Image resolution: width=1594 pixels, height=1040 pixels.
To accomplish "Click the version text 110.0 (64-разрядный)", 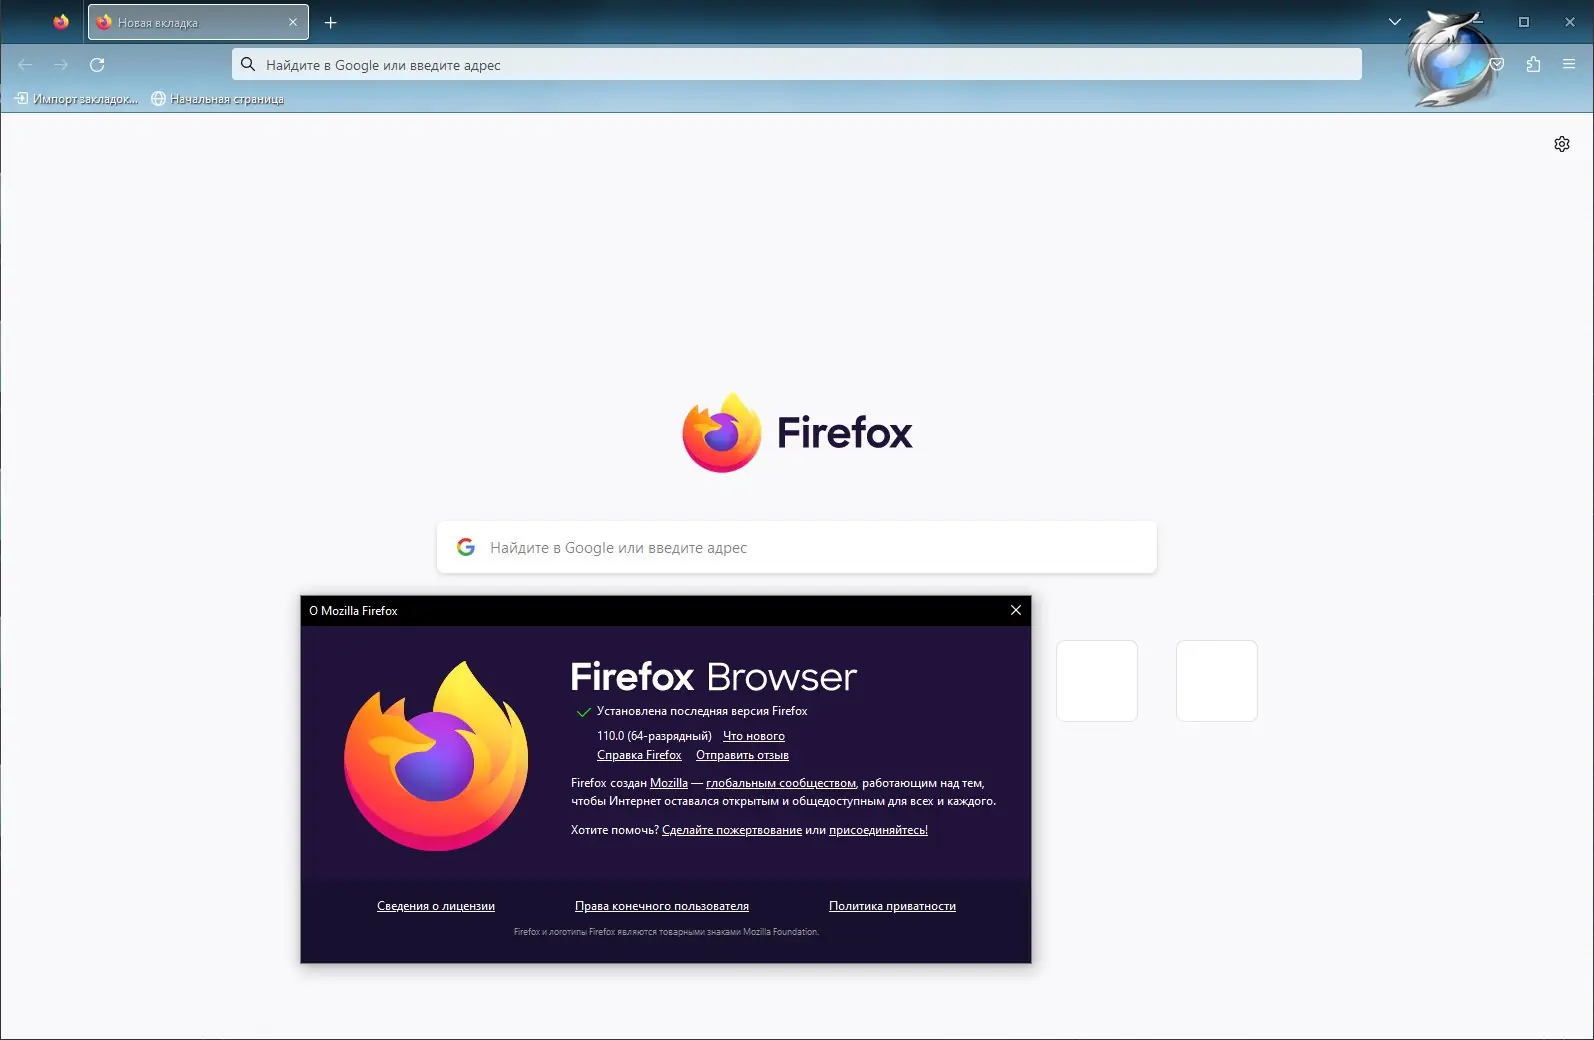I will [x=654, y=736].
